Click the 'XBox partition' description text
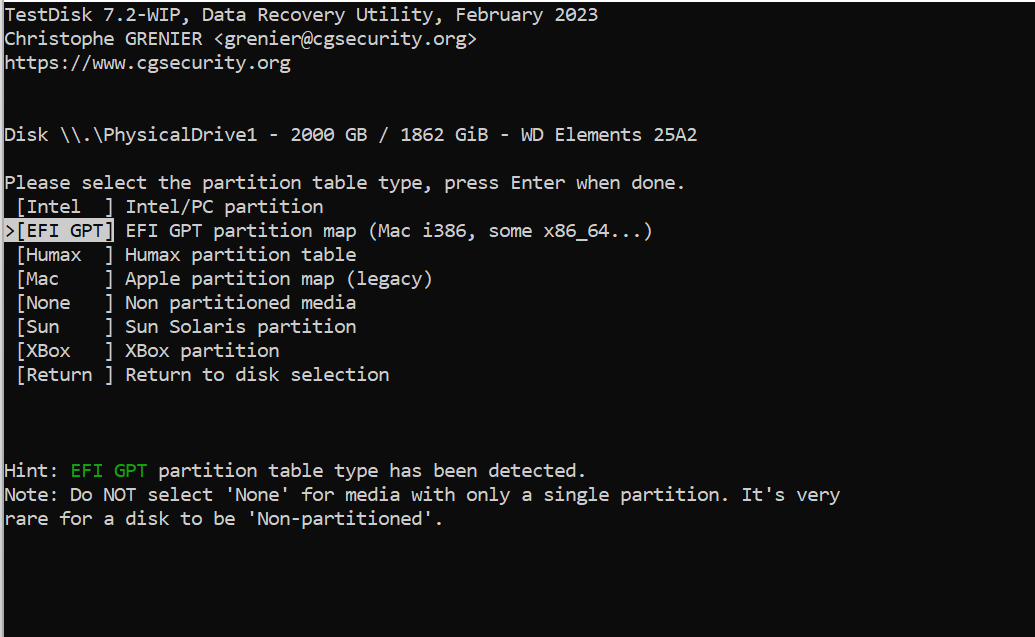The height and width of the screenshot is (637, 1035). [202, 351]
